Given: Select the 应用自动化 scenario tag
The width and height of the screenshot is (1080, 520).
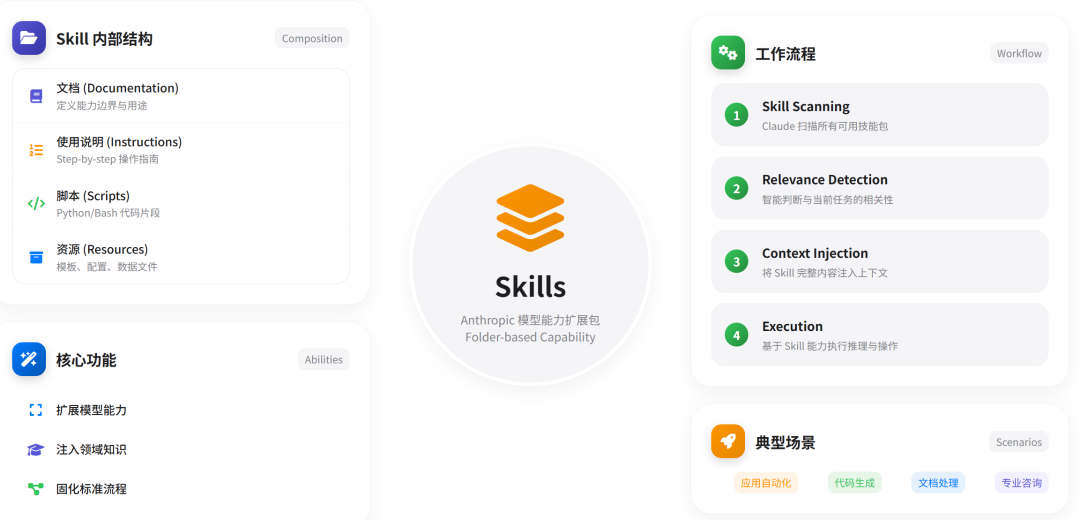Looking at the screenshot, I should pyautogui.click(x=766, y=483).
